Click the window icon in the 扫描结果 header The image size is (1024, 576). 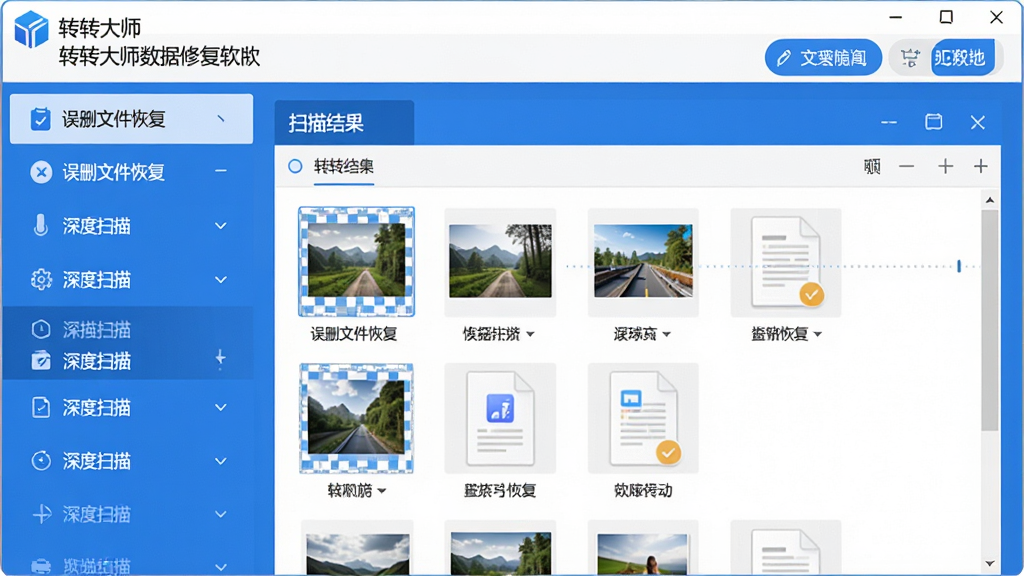pos(934,122)
